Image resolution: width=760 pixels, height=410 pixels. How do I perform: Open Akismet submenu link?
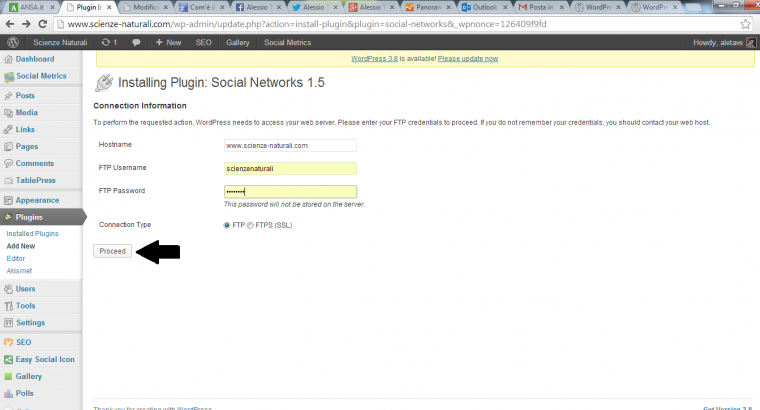click(19, 271)
